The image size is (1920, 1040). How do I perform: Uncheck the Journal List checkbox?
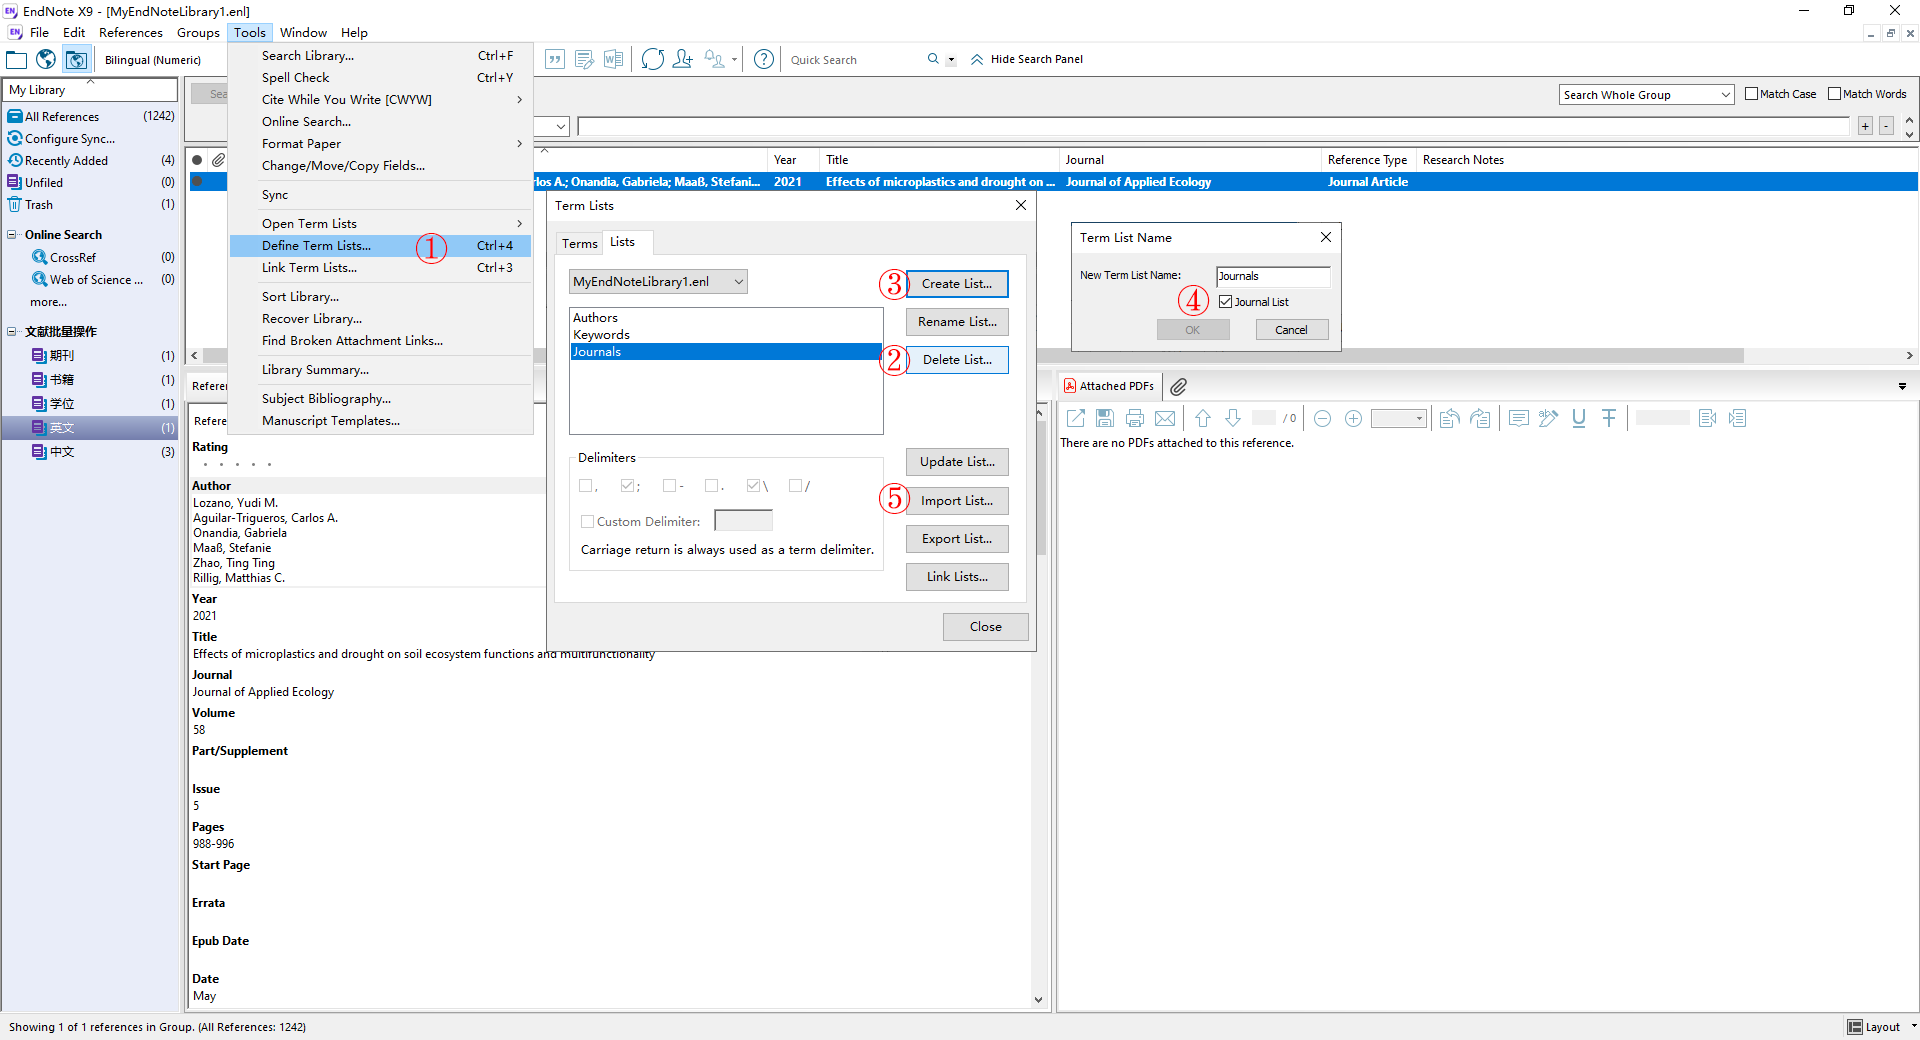1225,302
